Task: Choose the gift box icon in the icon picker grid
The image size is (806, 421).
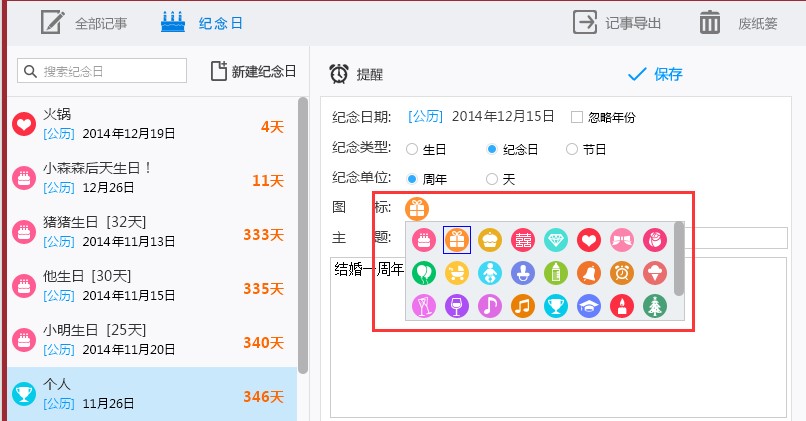Action: pyautogui.click(x=456, y=240)
